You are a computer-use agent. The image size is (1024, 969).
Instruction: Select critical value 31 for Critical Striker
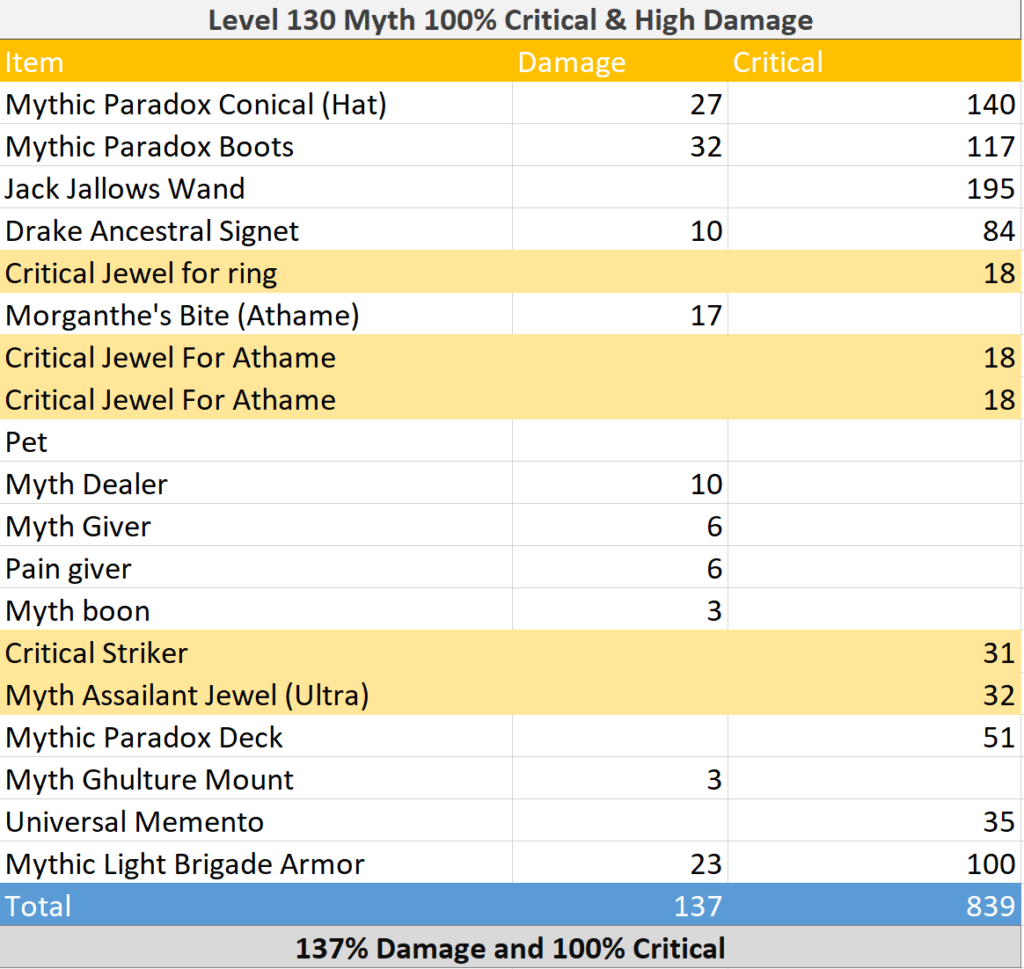[874, 652]
